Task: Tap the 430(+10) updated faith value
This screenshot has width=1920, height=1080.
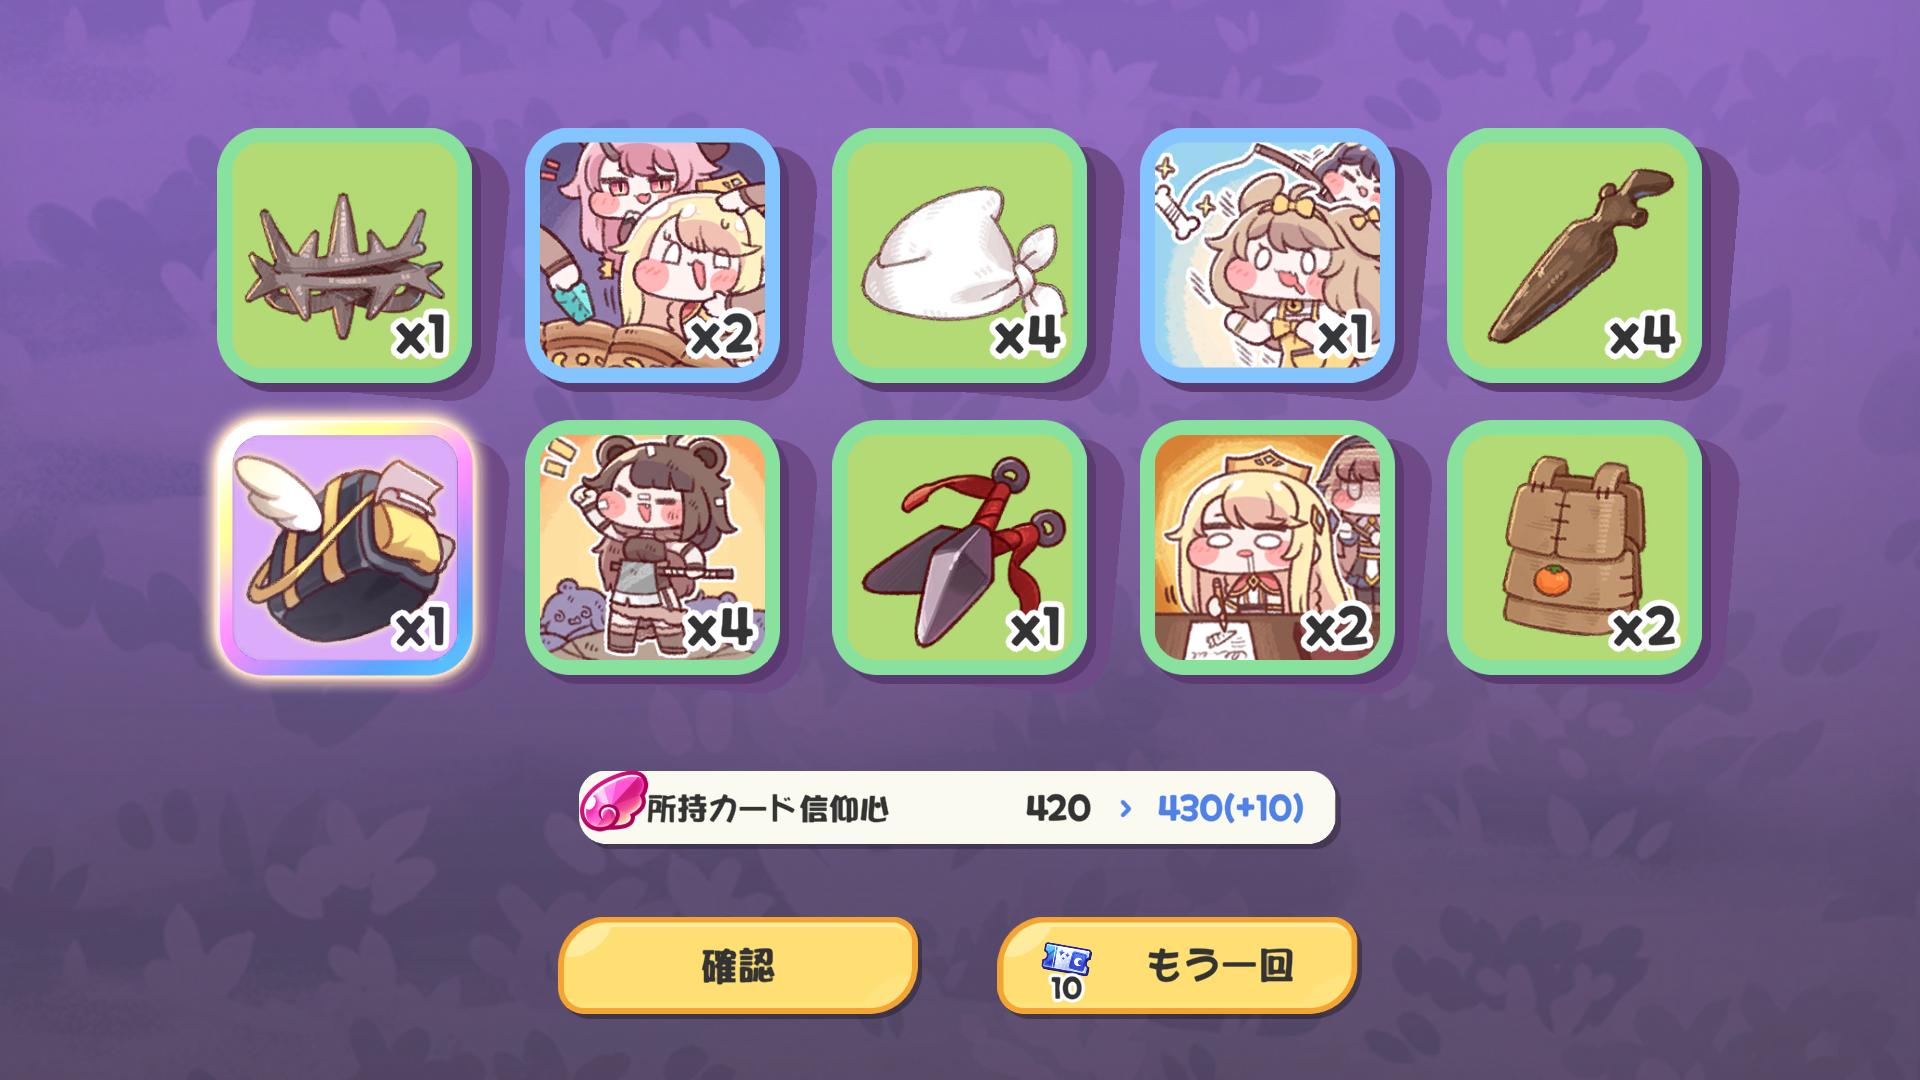Action: click(x=1231, y=808)
